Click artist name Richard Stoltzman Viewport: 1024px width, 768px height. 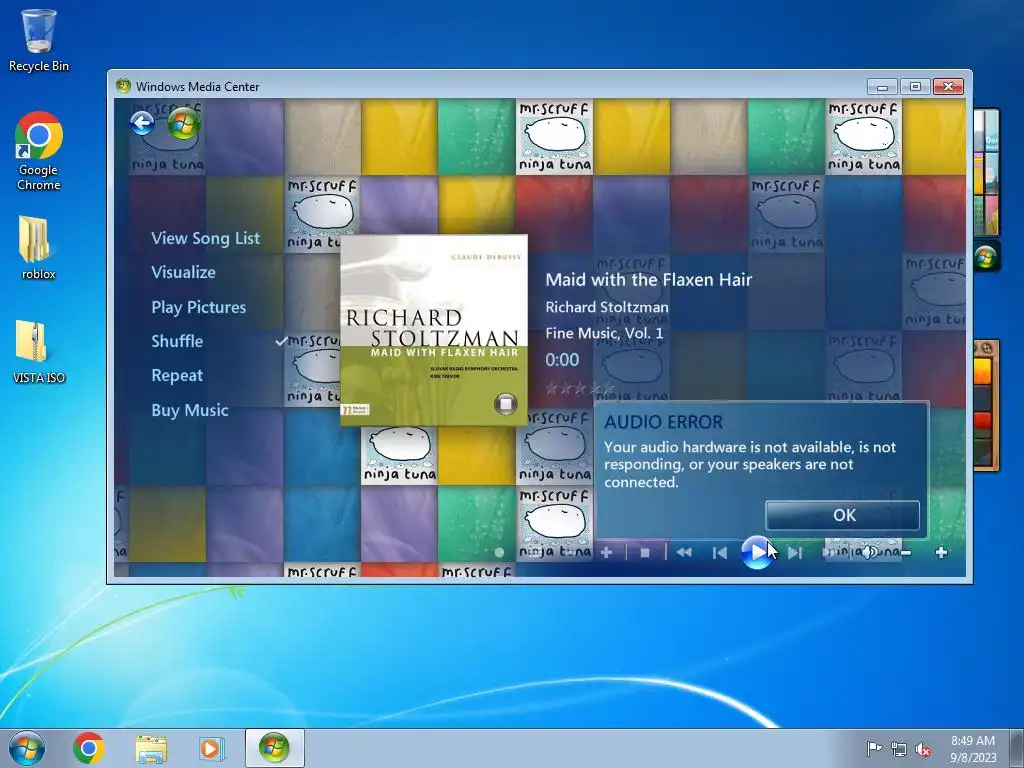(x=607, y=307)
